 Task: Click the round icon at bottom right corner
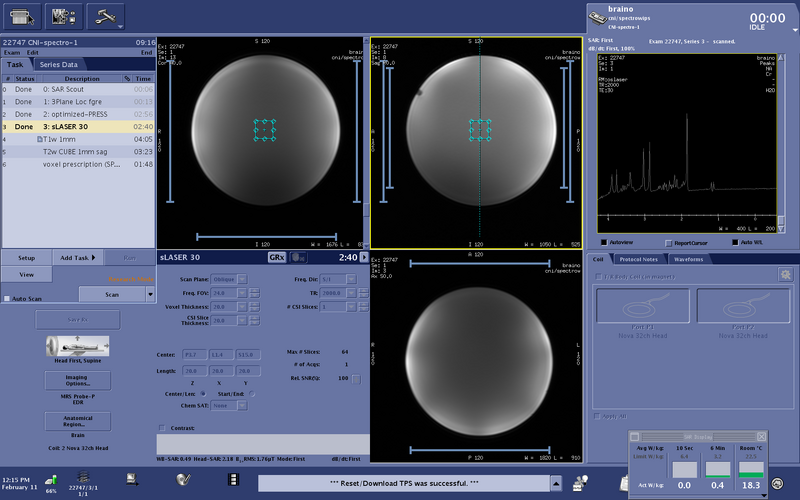click(x=777, y=483)
